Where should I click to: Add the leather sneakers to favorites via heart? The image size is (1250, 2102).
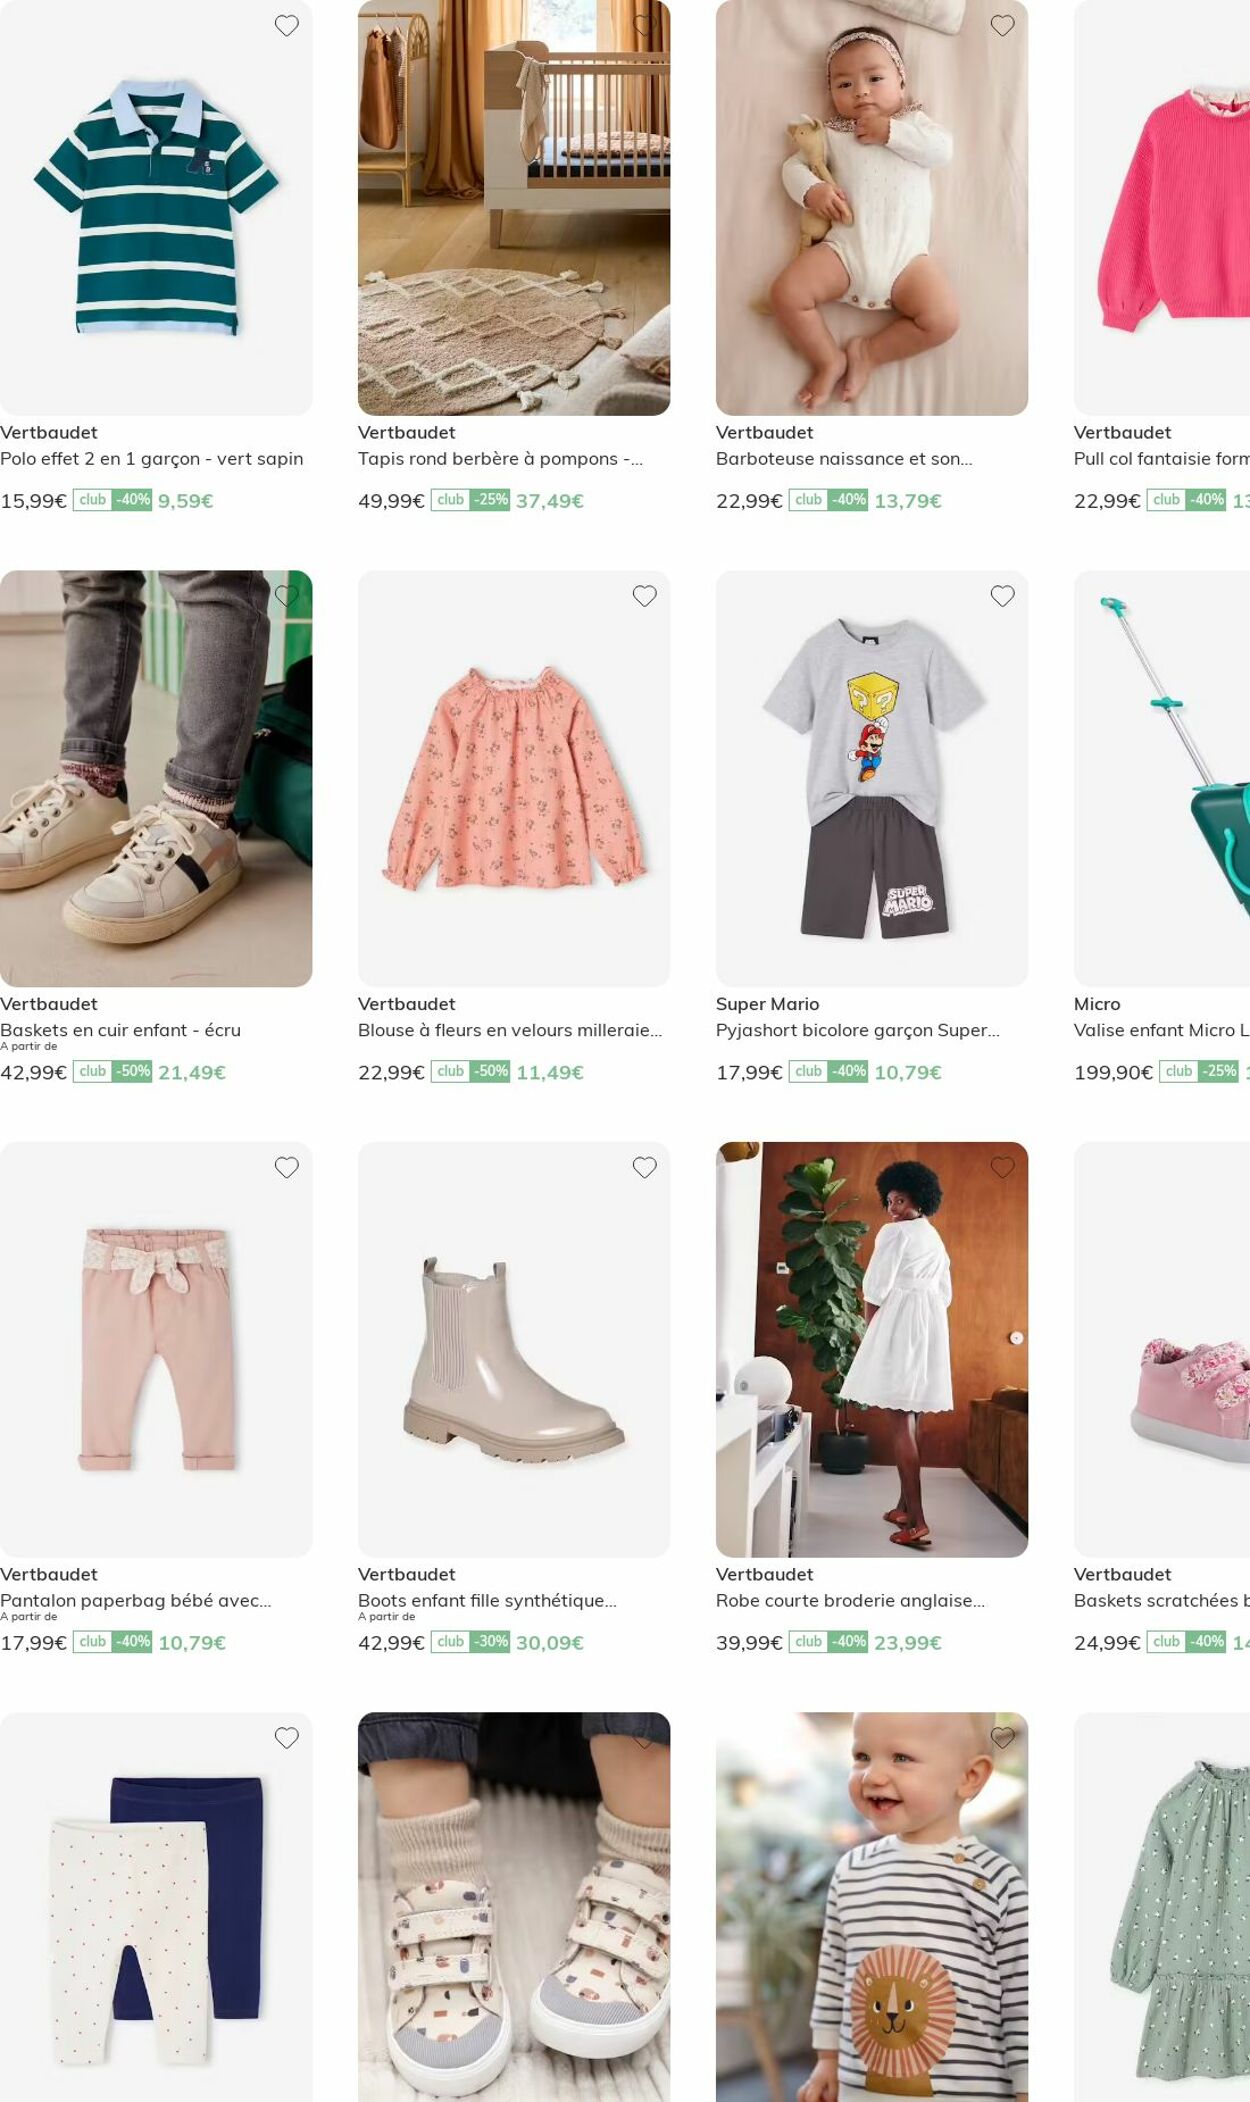tap(287, 596)
